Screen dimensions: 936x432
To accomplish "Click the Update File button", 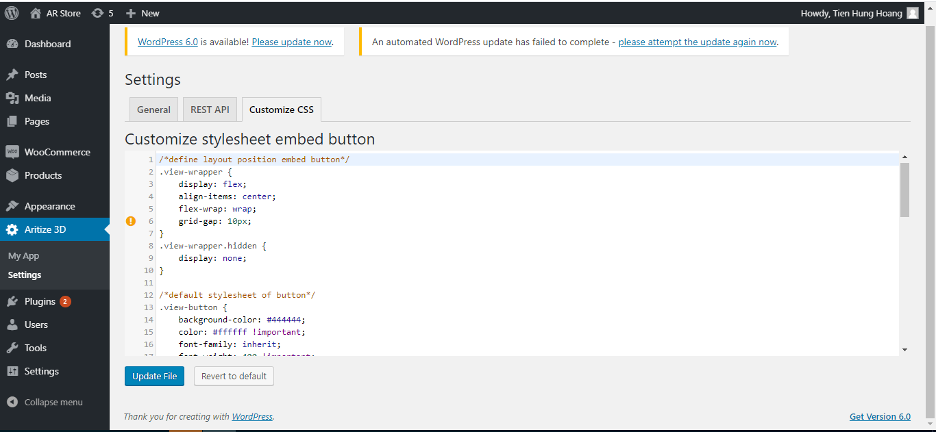I will click(x=155, y=377).
